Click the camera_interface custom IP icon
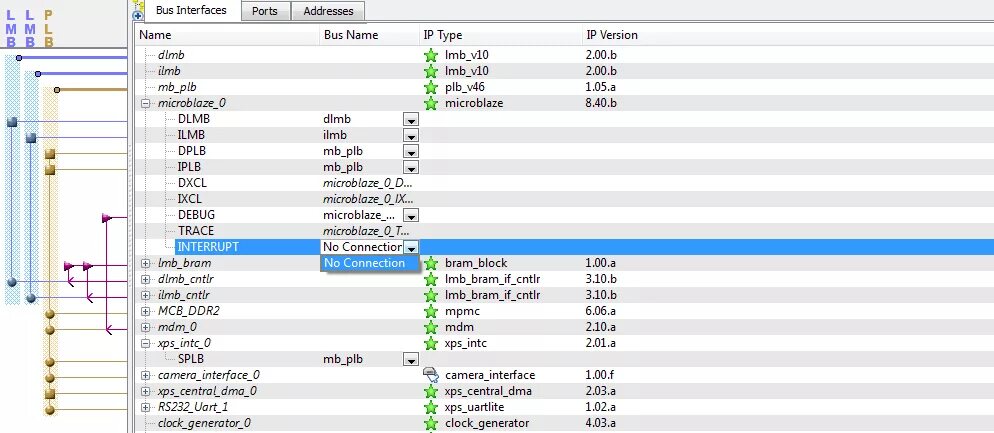Viewport: 994px width, 433px height. pos(431,375)
